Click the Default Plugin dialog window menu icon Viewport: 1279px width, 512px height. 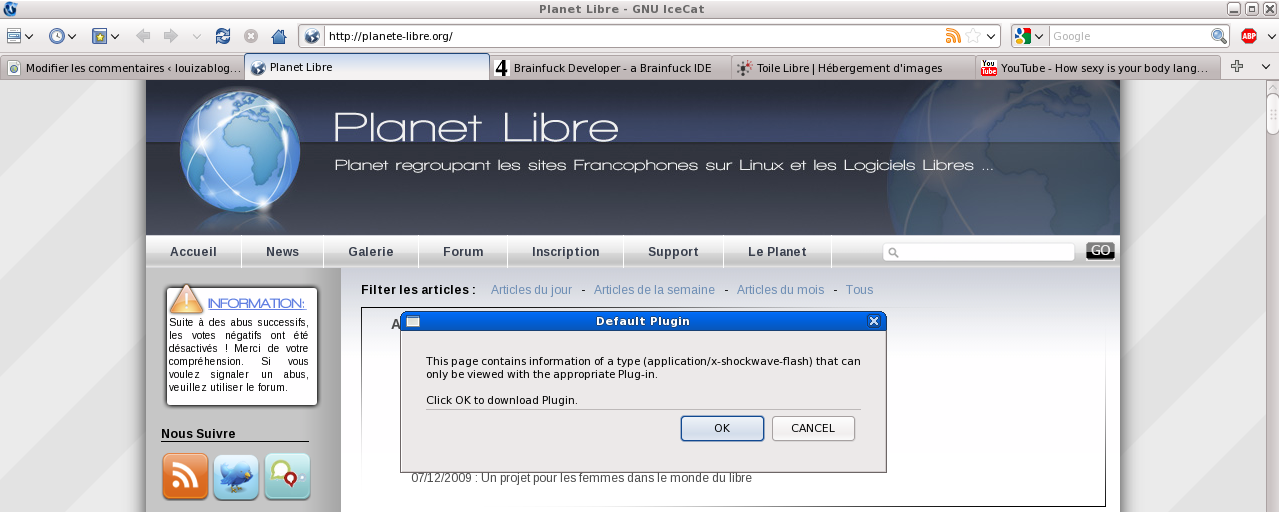point(413,321)
